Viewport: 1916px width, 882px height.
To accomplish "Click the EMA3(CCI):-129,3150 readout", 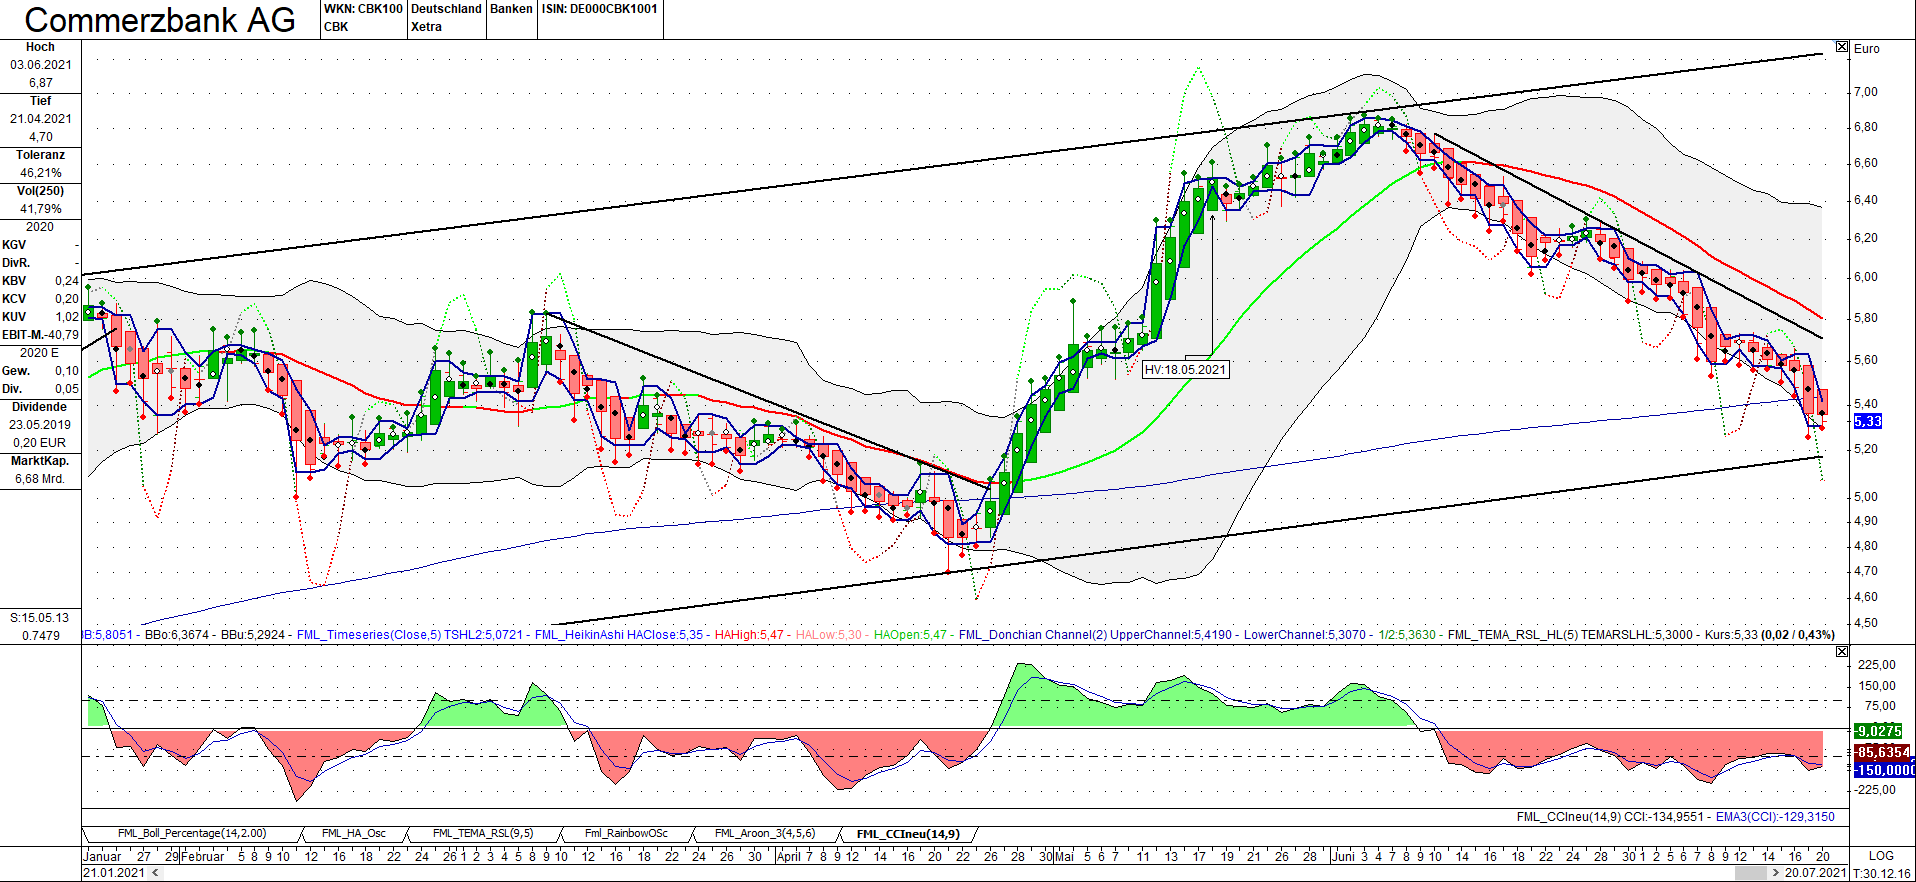I will tap(1776, 817).
